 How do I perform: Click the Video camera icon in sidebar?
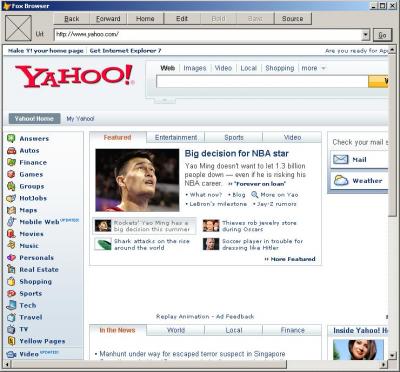11,354
